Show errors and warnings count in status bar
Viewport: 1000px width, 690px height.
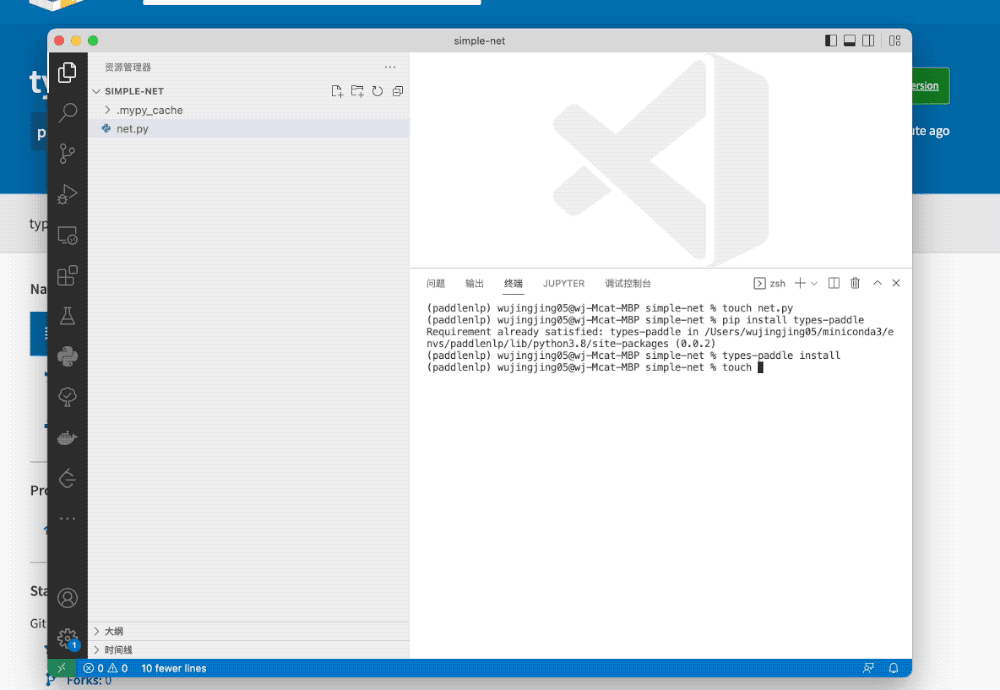click(105, 668)
